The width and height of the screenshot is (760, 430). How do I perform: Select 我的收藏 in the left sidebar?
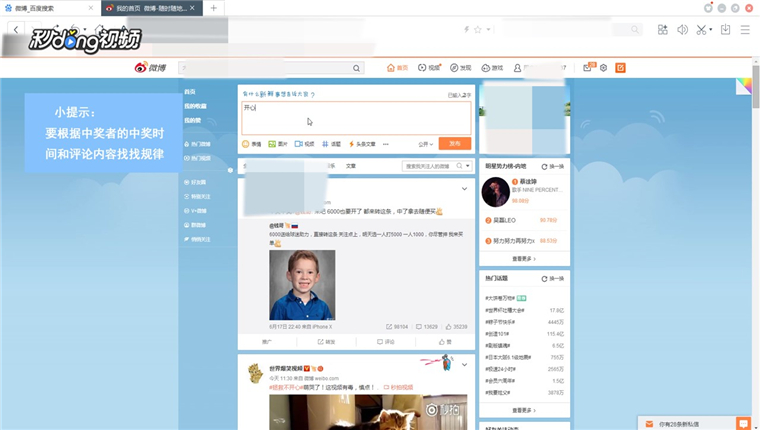pyautogui.click(x=195, y=106)
